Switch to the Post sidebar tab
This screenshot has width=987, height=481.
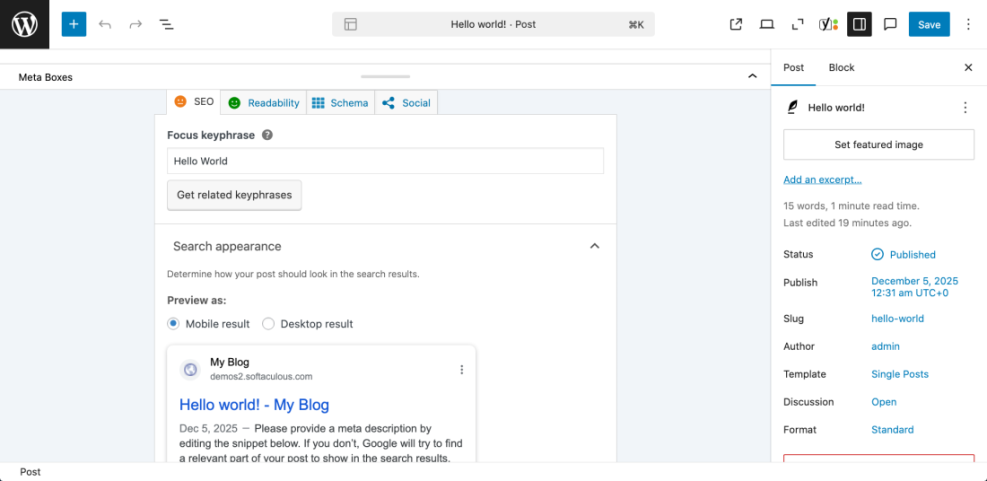click(793, 67)
